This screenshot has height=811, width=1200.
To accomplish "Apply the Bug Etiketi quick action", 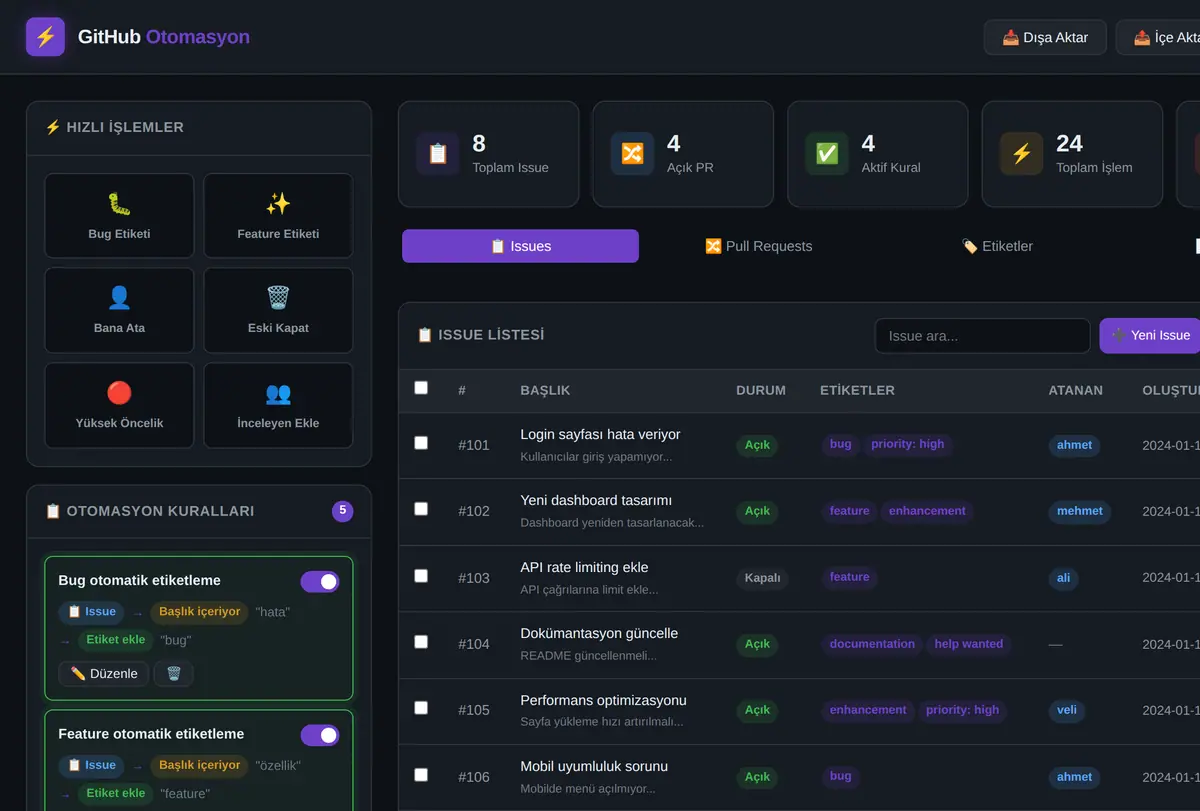I will [x=119, y=215].
